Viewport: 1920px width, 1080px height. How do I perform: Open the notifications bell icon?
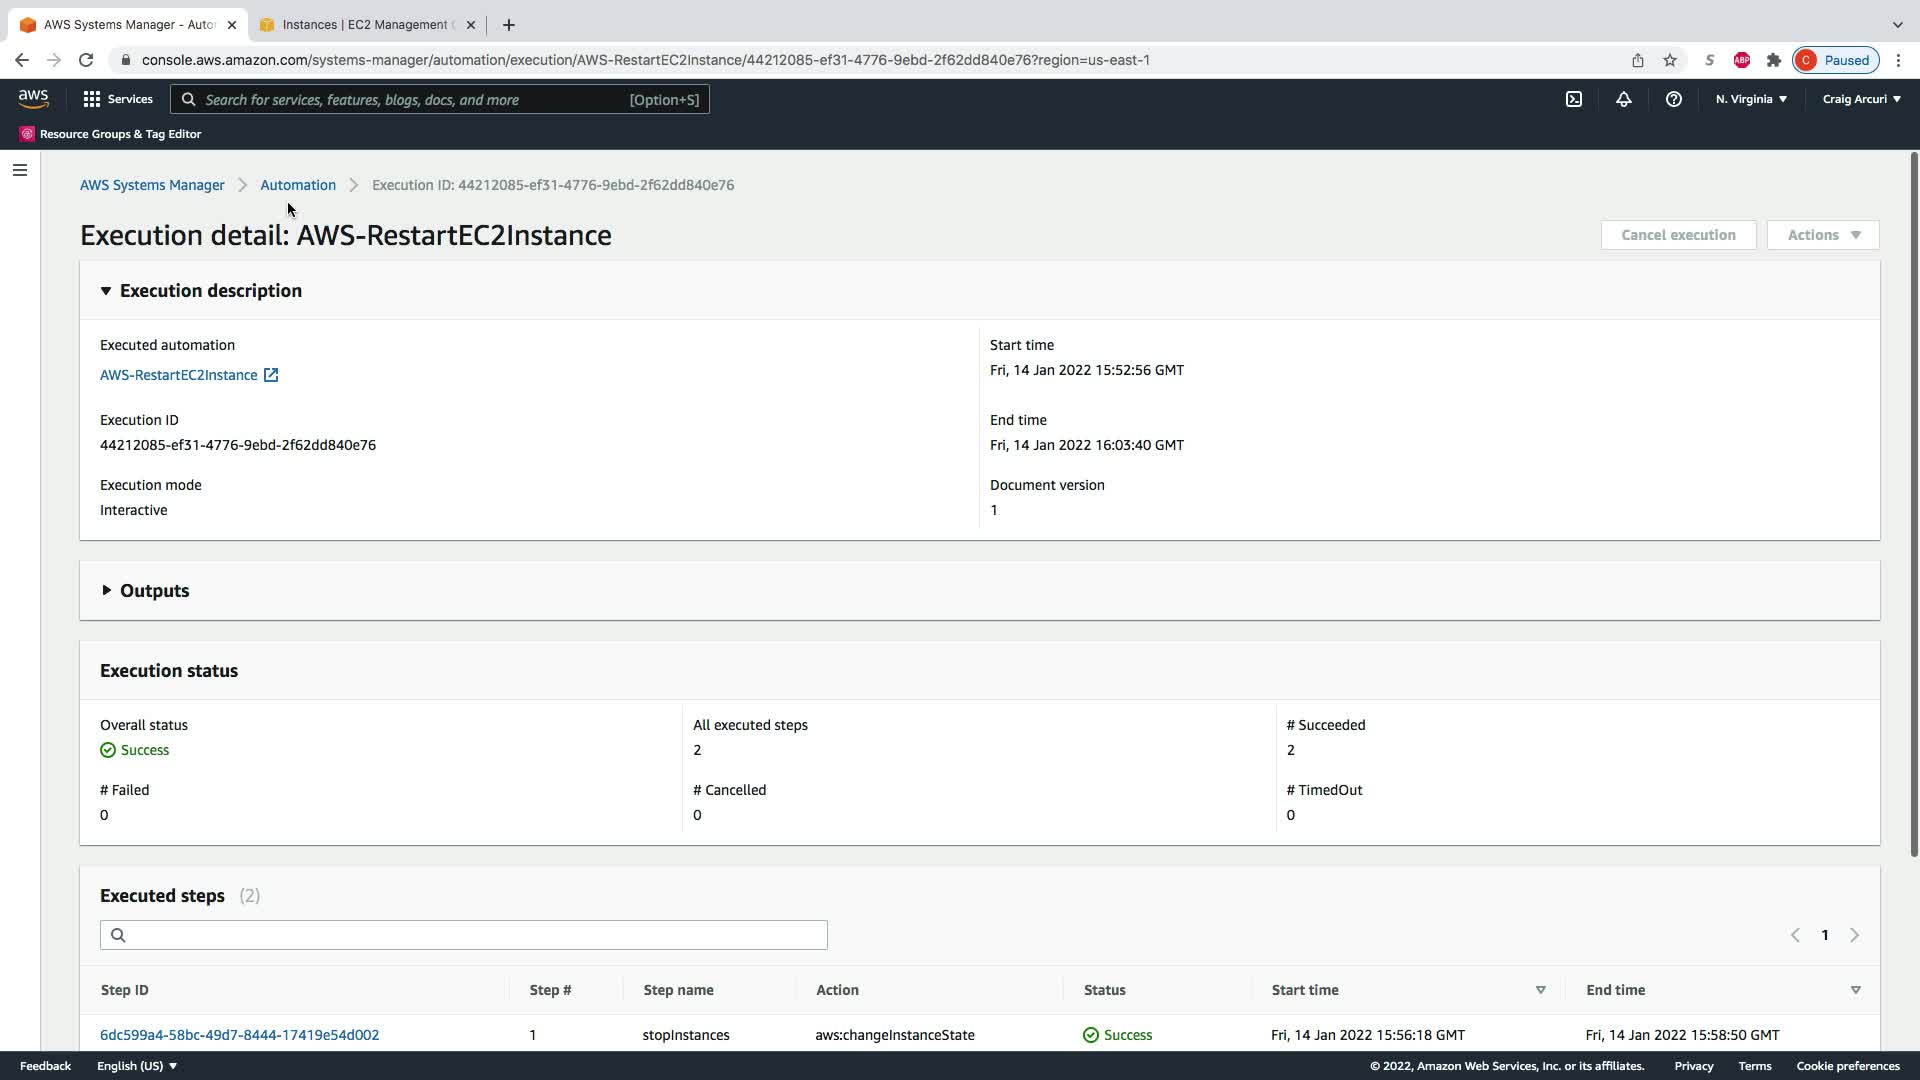(1624, 99)
